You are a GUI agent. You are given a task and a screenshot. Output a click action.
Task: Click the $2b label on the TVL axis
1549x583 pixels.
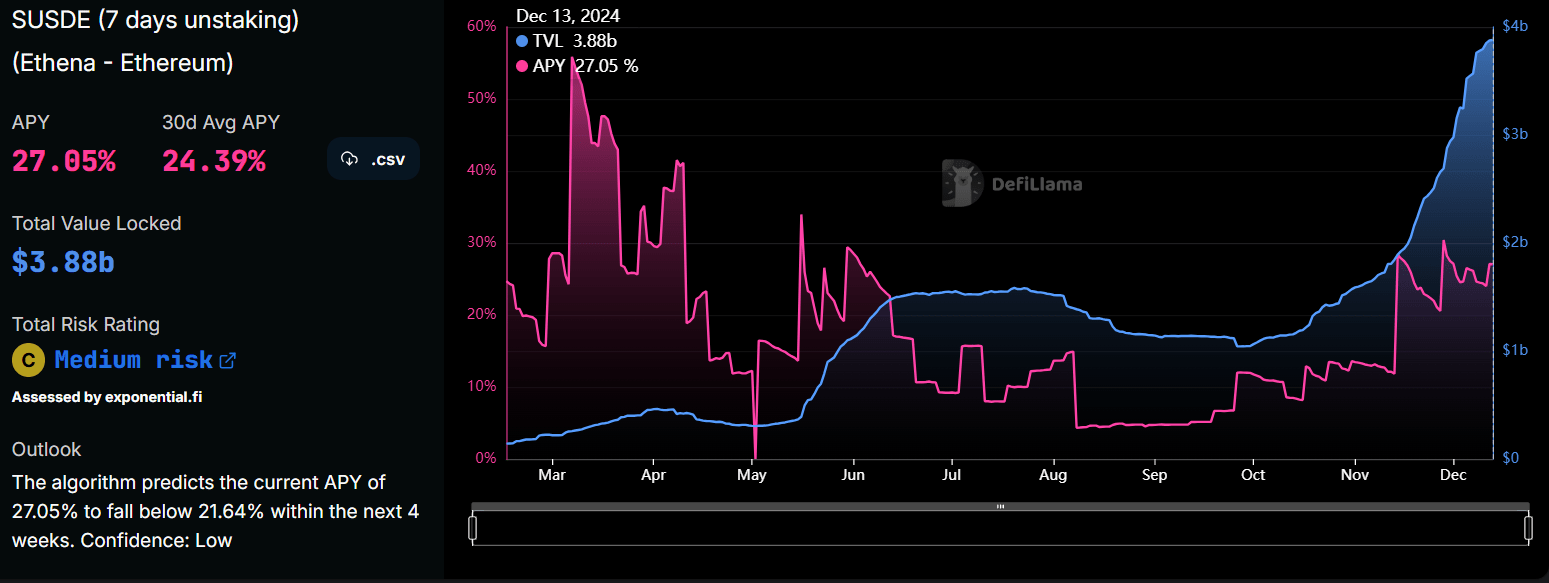click(1516, 242)
